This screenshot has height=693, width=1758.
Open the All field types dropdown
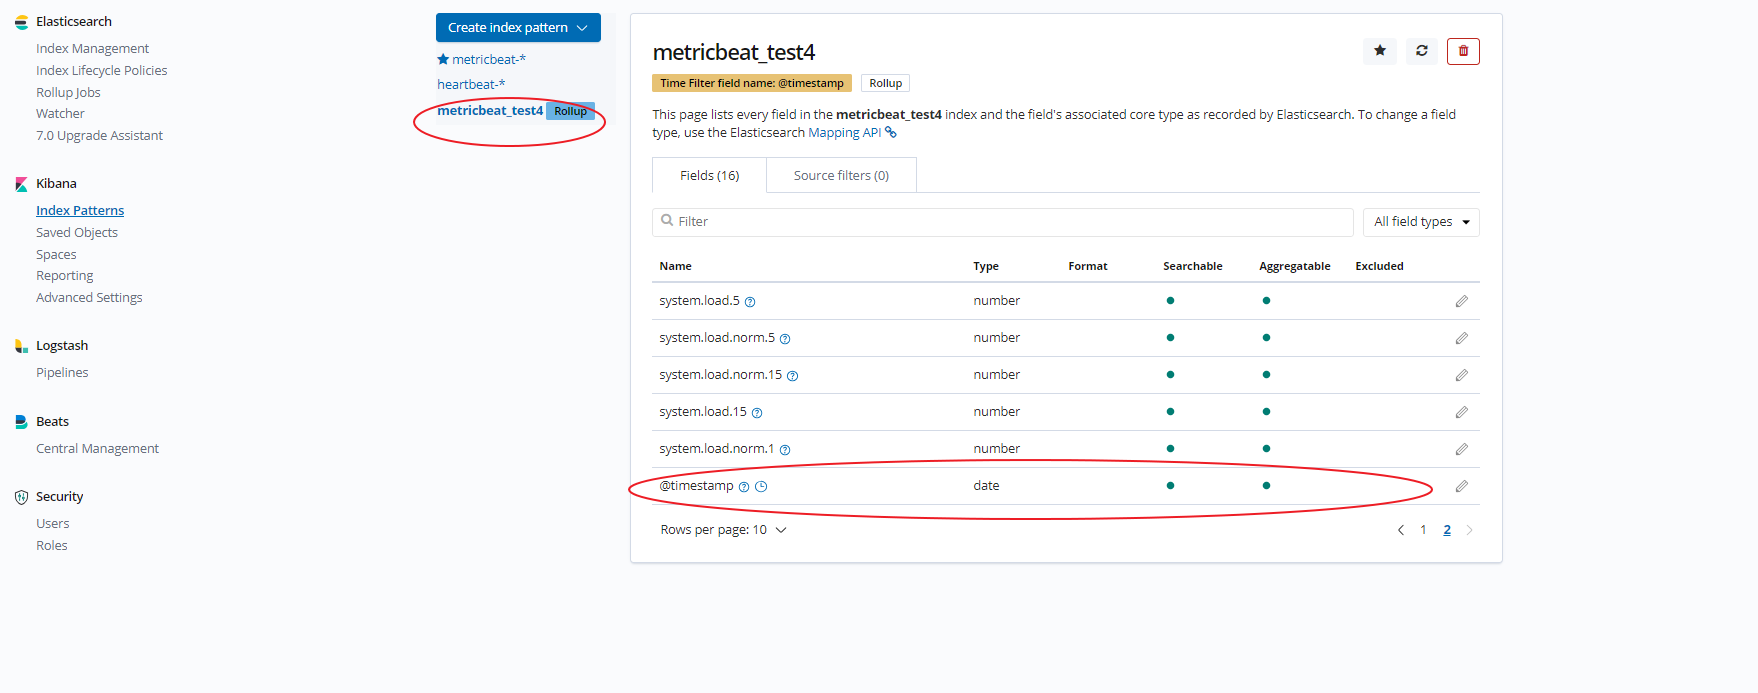point(1420,222)
